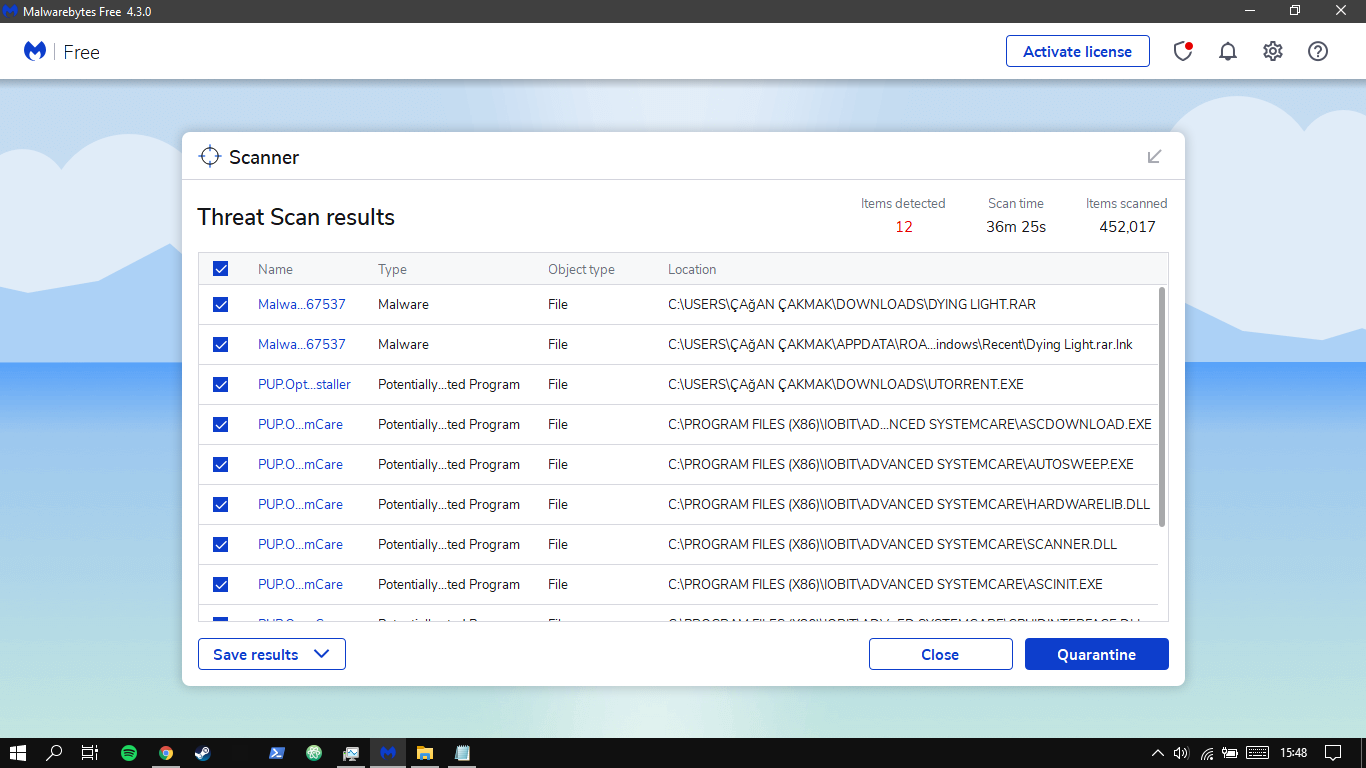Screen dimensions: 1366x768
Task: Uncheck the ASCDOWNLOAD.EXE detection checkbox
Action: click(221, 424)
